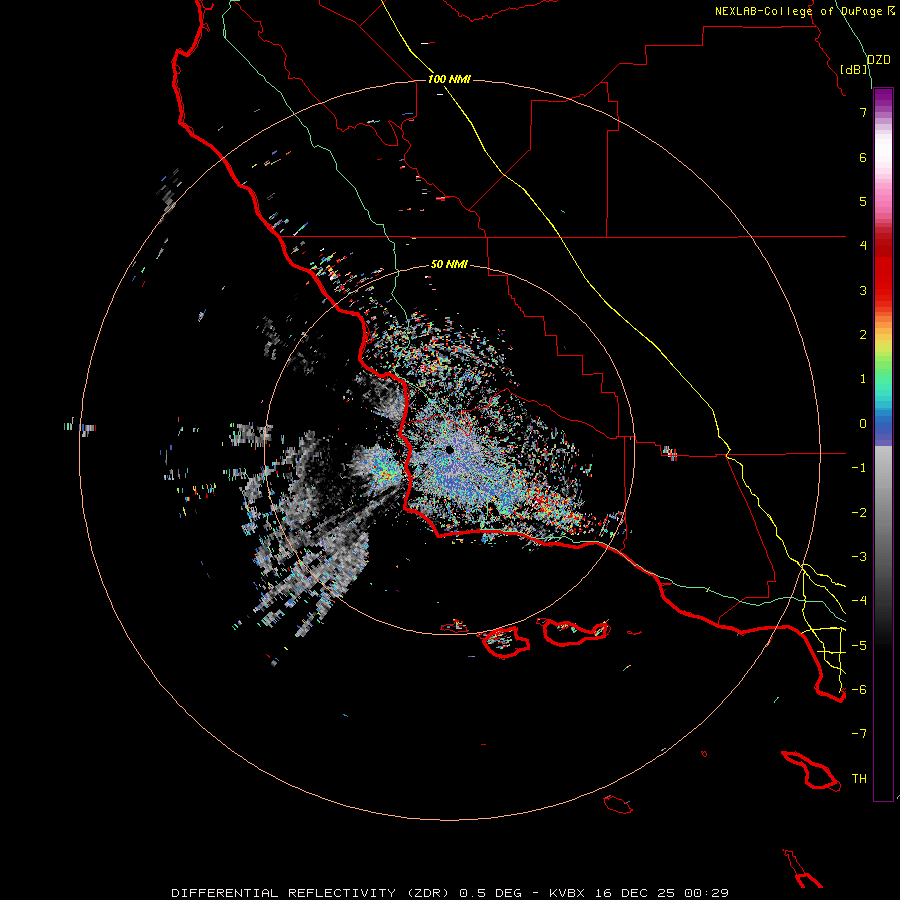Click the 'TH' threshold label on scale
This screenshot has height=900, width=900.
point(859,779)
